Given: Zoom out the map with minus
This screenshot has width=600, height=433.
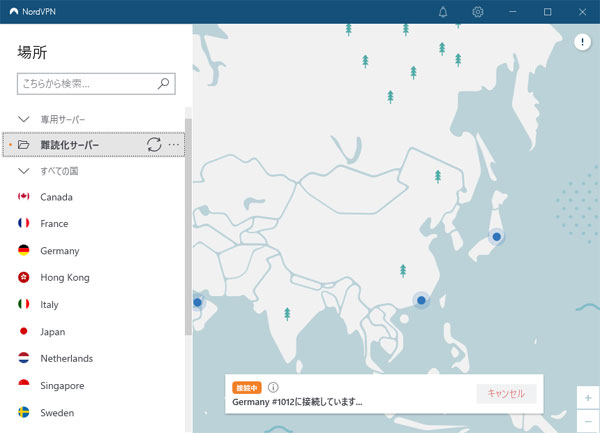Looking at the screenshot, I should [588, 421].
